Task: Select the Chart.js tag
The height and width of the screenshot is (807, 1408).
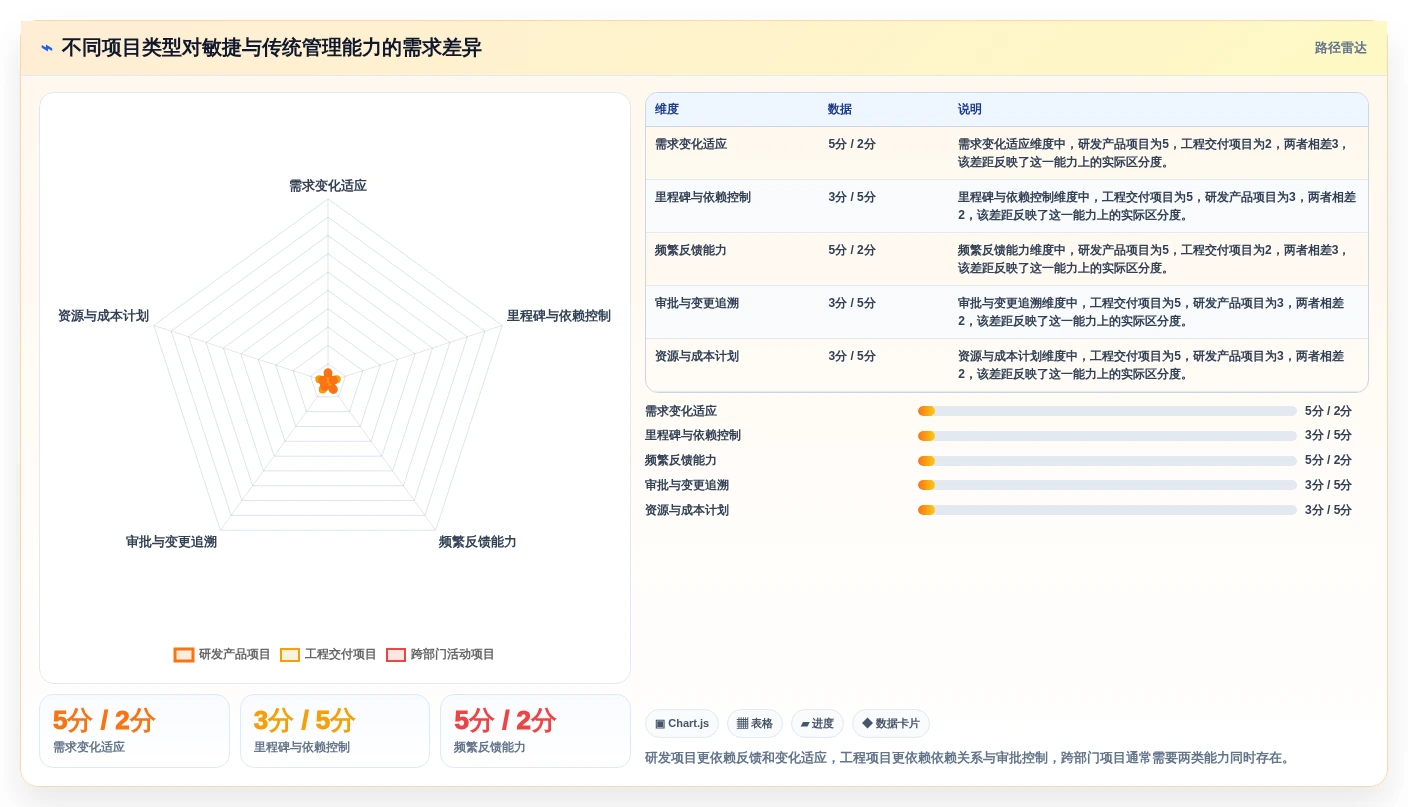Action: point(682,723)
